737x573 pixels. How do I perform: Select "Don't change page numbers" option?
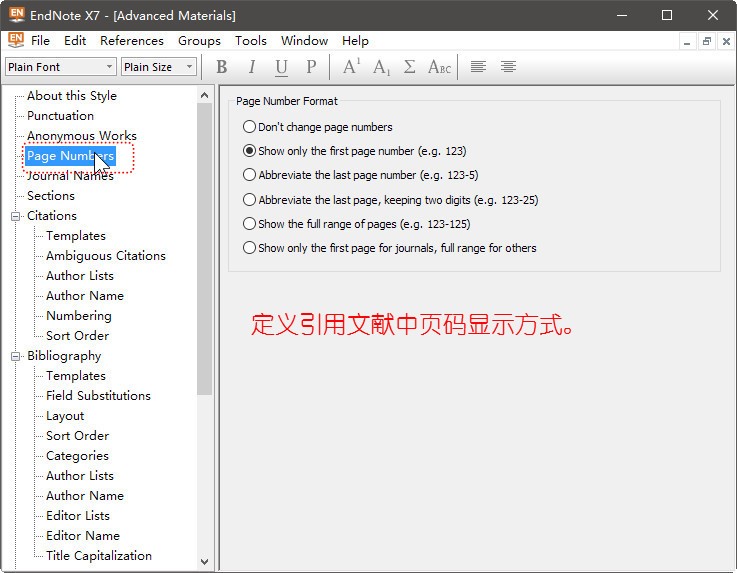[x=250, y=127]
